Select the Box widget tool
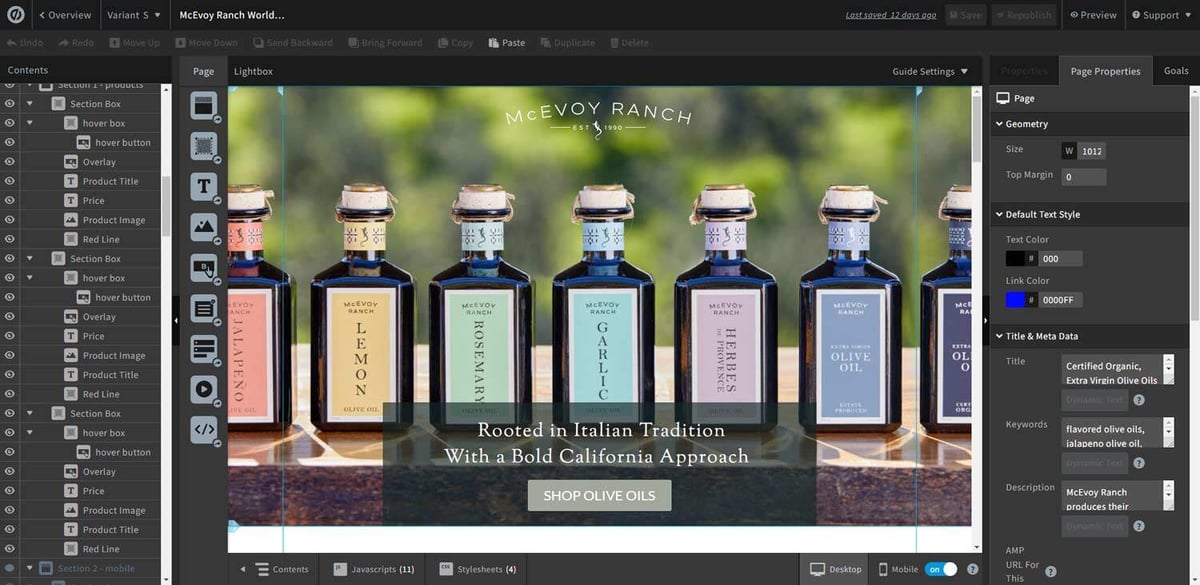 (x=204, y=146)
